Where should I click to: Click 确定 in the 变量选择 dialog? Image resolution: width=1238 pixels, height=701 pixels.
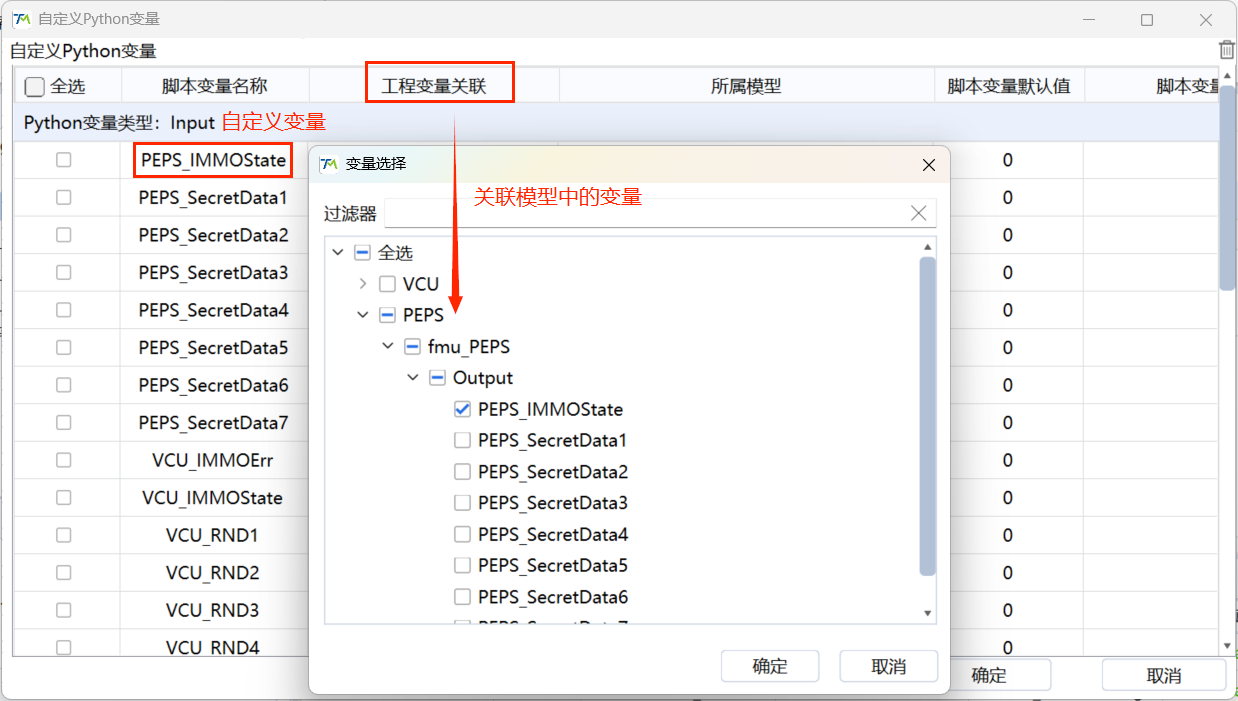(x=770, y=666)
